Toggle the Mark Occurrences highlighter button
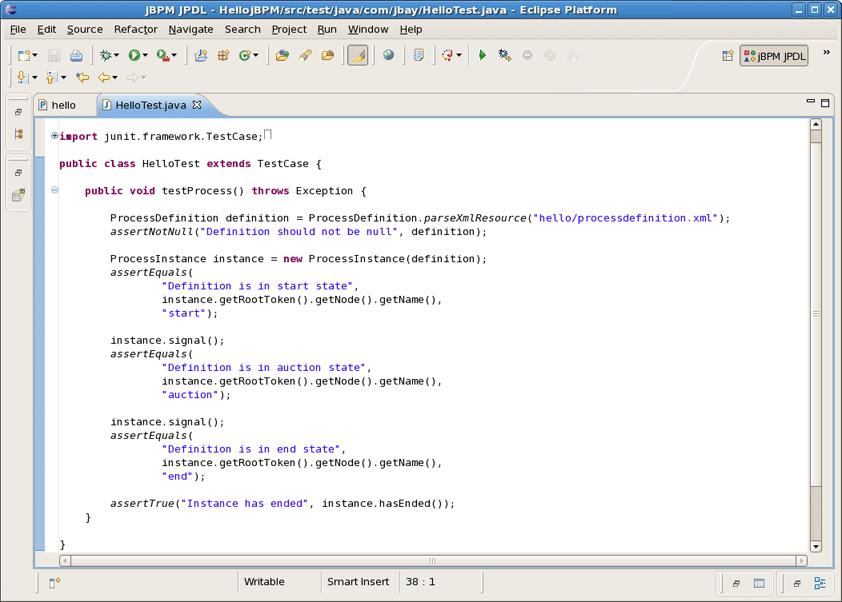The height and width of the screenshot is (602, 842). 357,56
